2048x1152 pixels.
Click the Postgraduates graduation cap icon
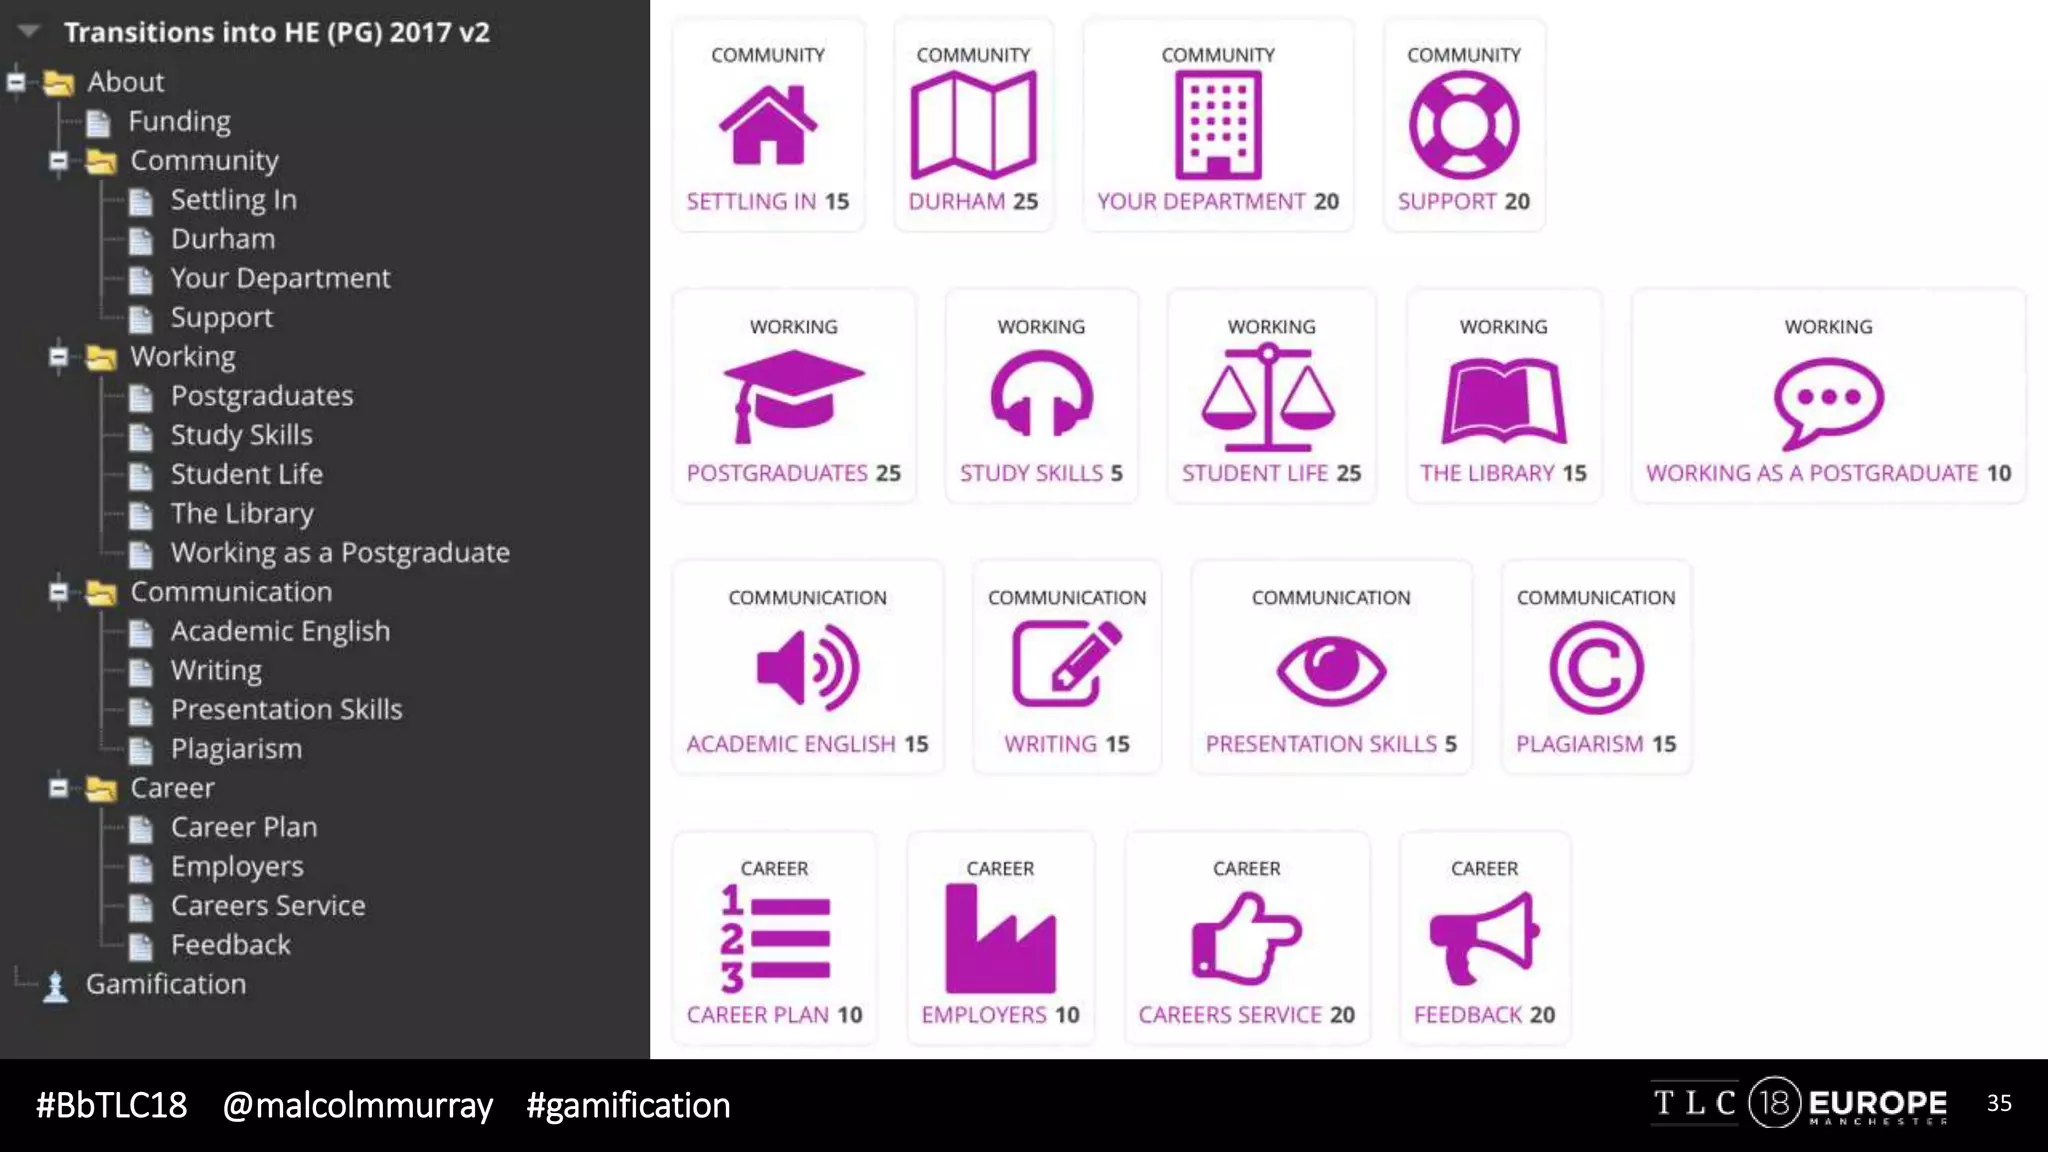click(x=793, y=396)
